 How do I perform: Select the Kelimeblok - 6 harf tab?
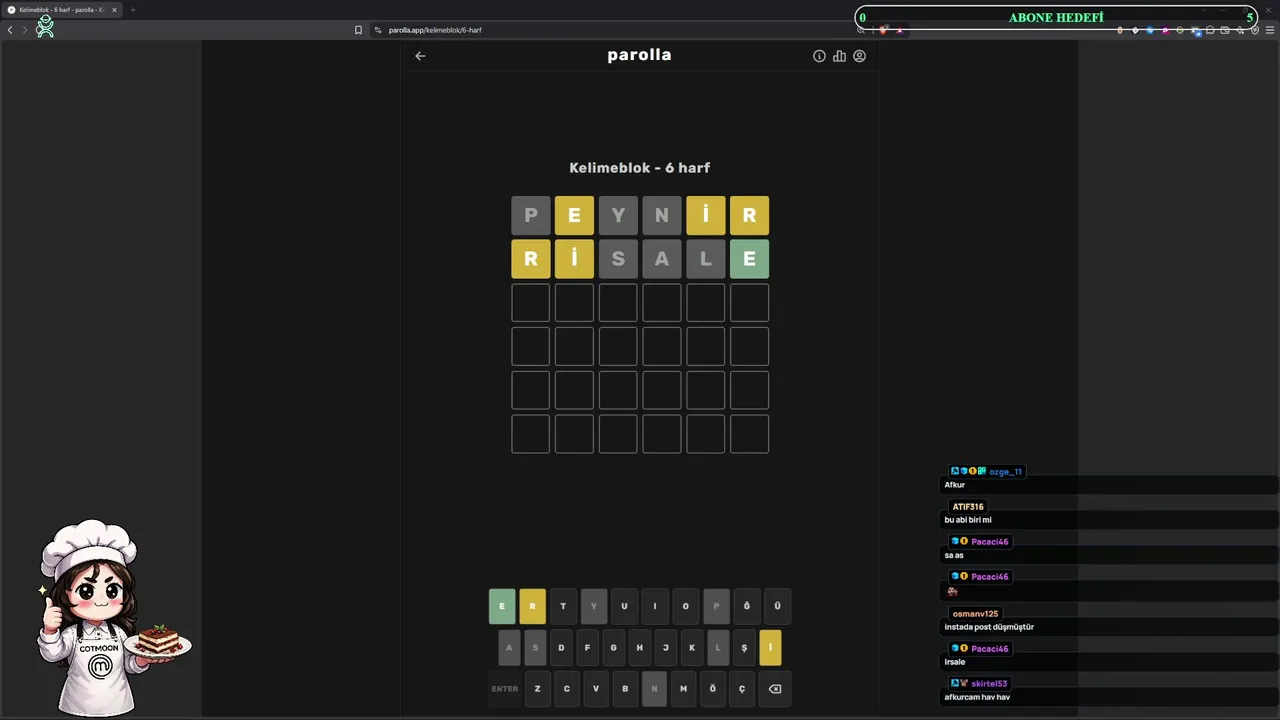coord(62,10)
